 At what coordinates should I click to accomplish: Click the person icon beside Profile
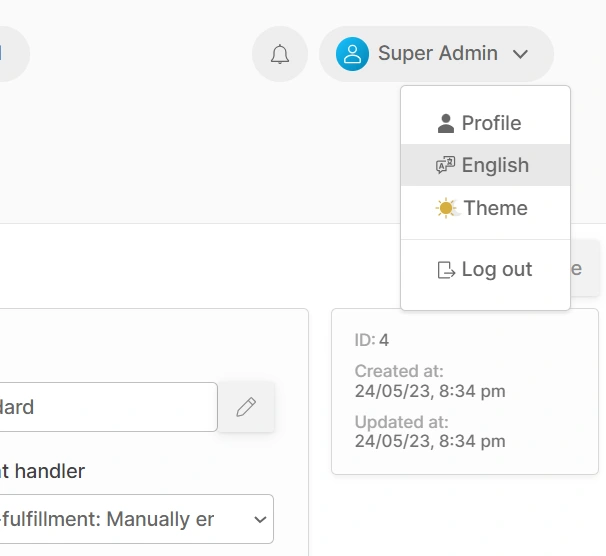coord(446,124)
